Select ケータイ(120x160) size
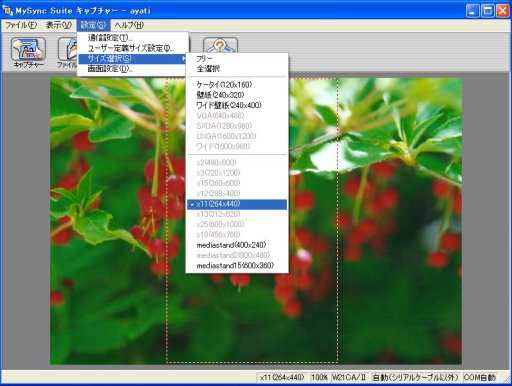 pos(237,84)
